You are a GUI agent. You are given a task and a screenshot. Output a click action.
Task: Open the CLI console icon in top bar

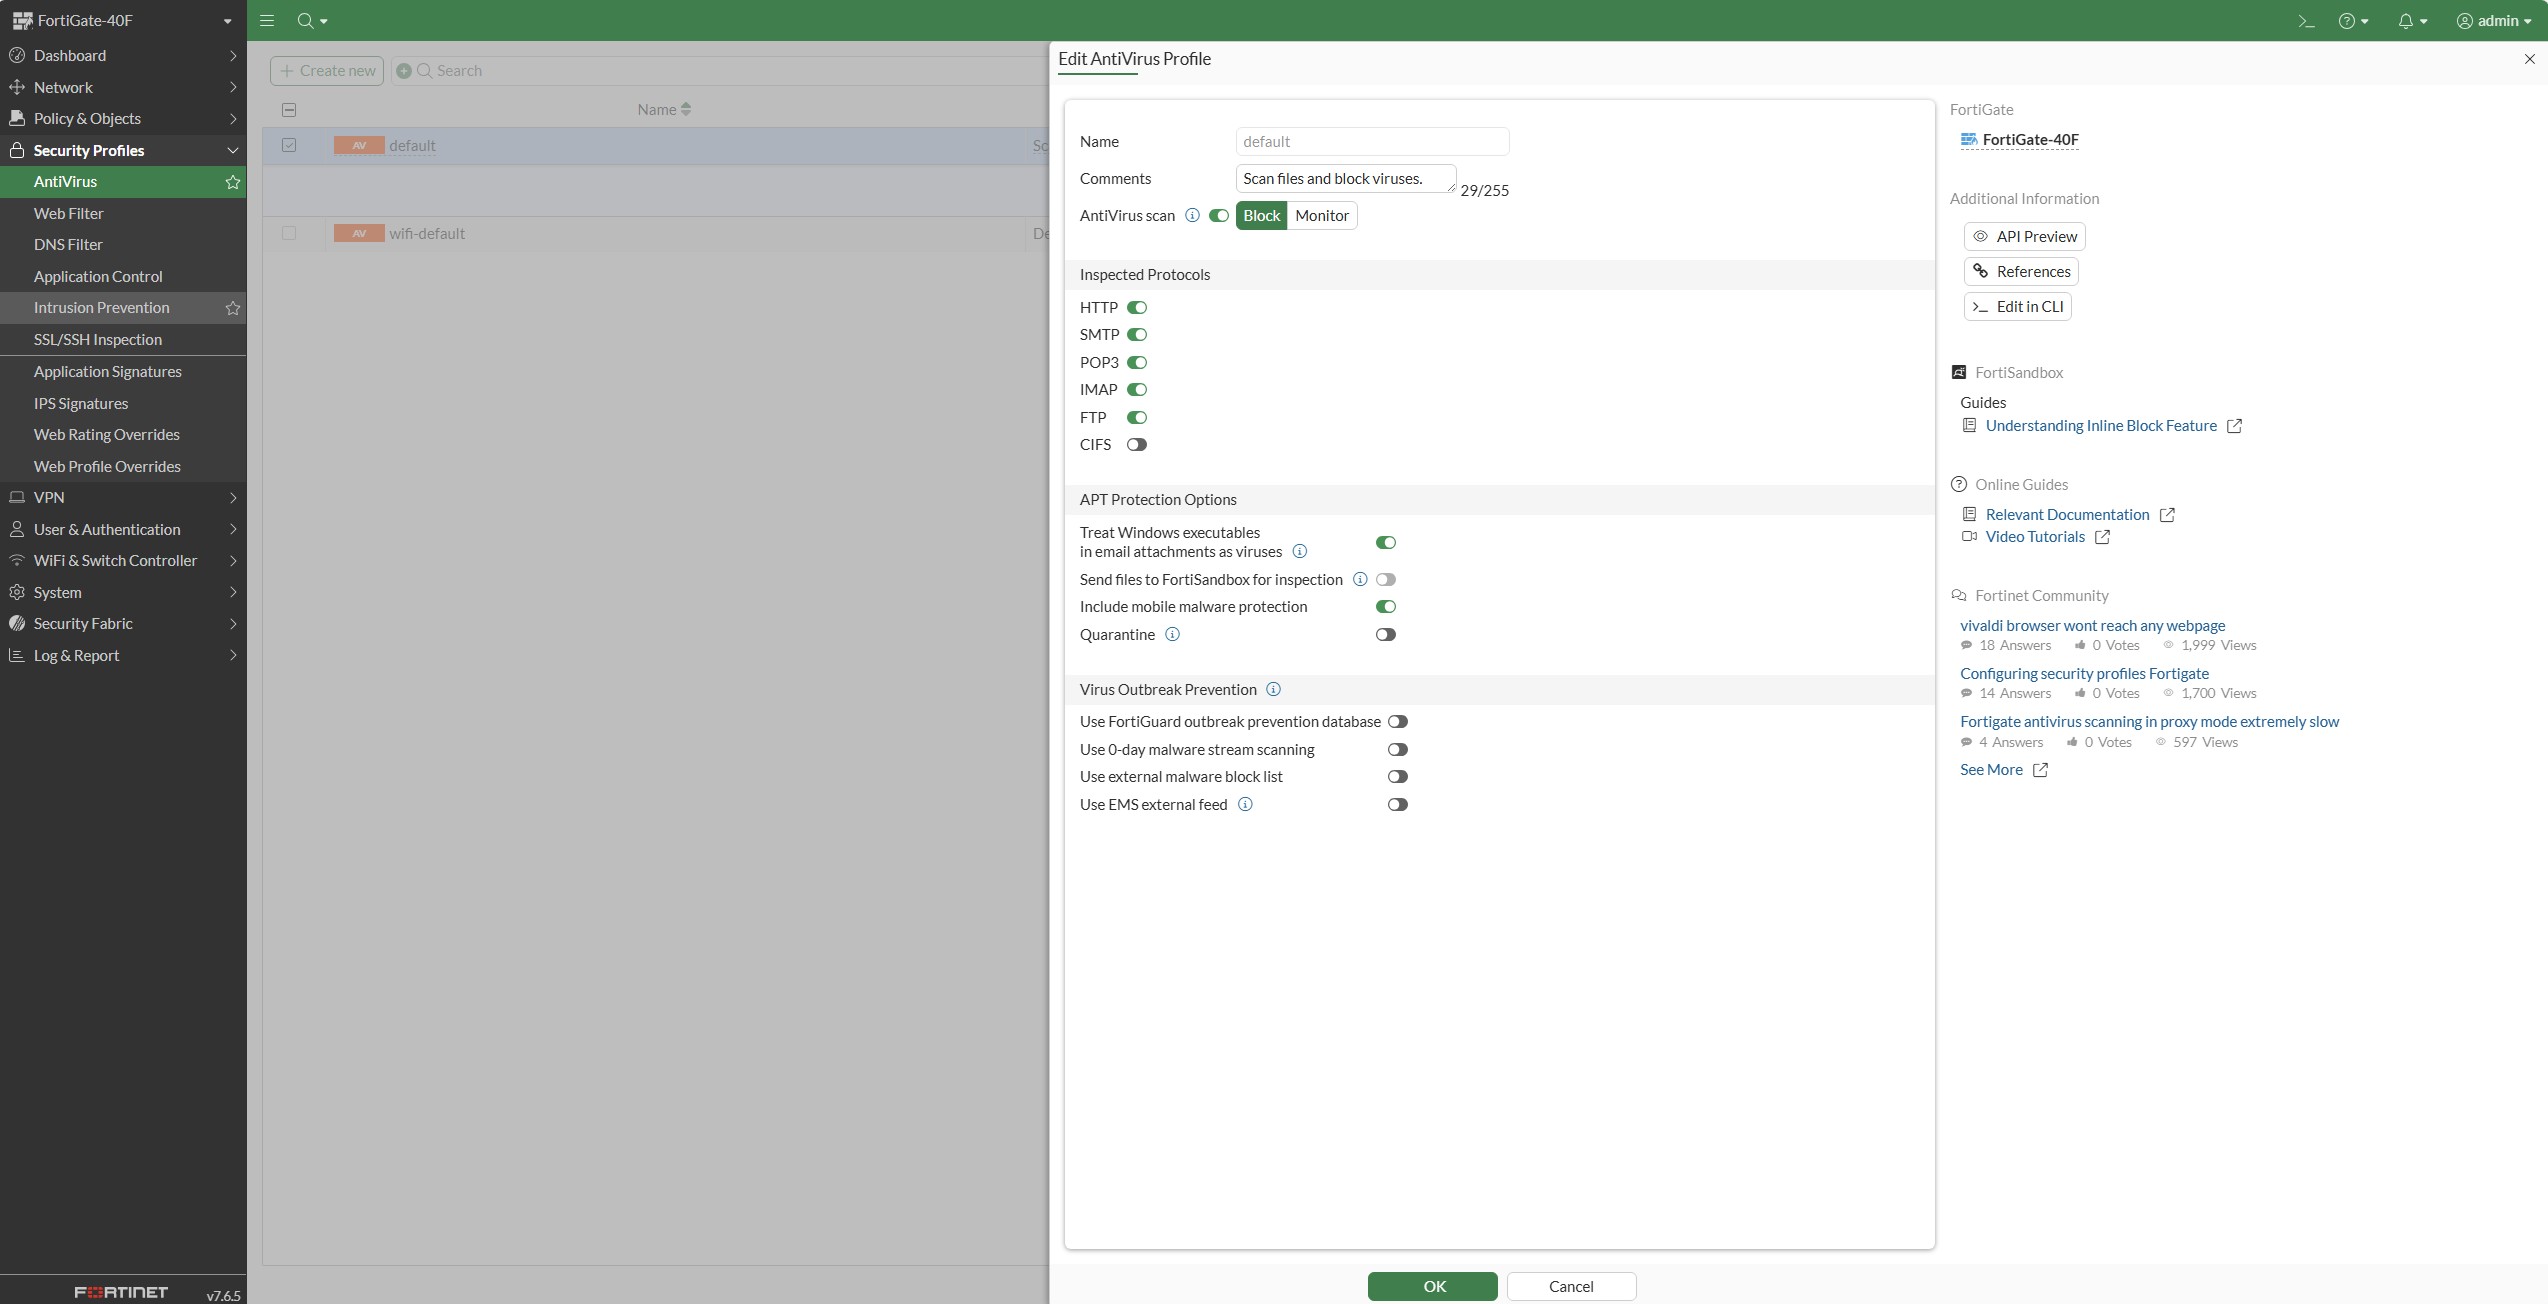tap(2306, 20)
